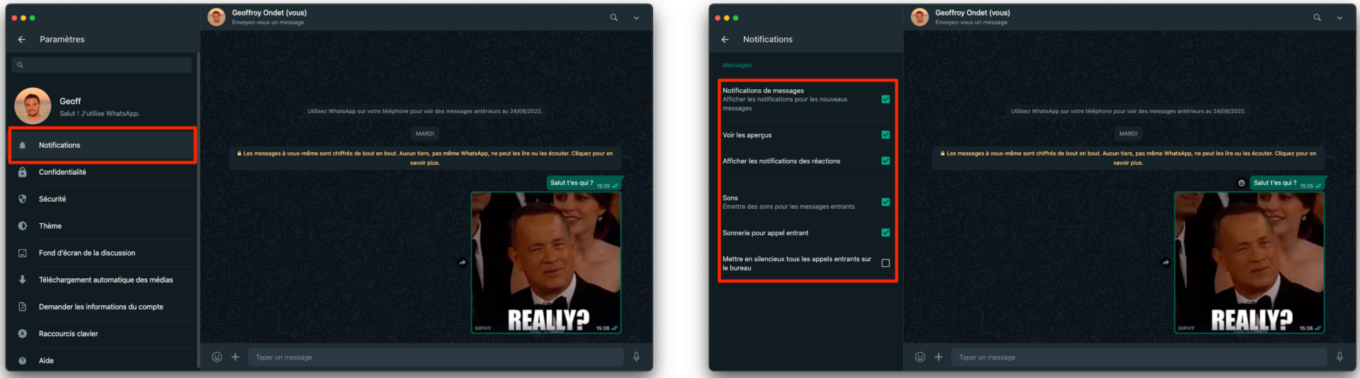Disable 'Afficher les notifications des réactions' checkbox
This screenshot has width=1360, height=378.
(885, 160)
